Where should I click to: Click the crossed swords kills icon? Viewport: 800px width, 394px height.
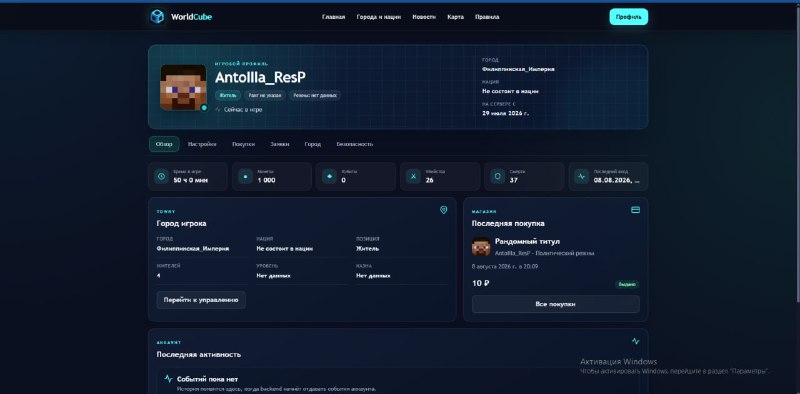click(413, 177)
